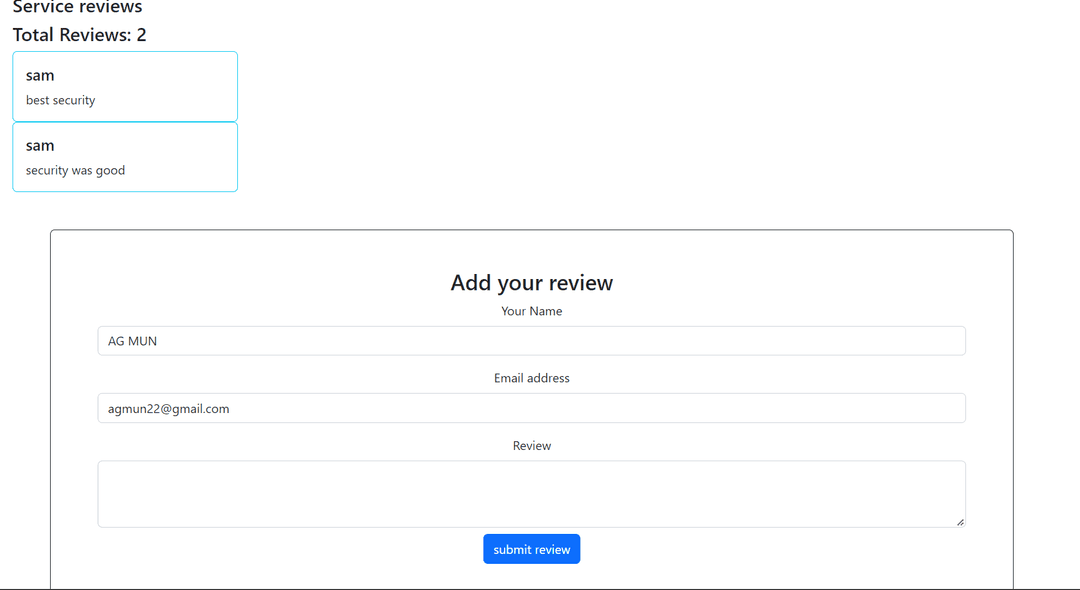This screenshot has height=590, width=1080.
Task: Select the review card saying security was good
Action: pyautogui.click(x=124, y=157)
